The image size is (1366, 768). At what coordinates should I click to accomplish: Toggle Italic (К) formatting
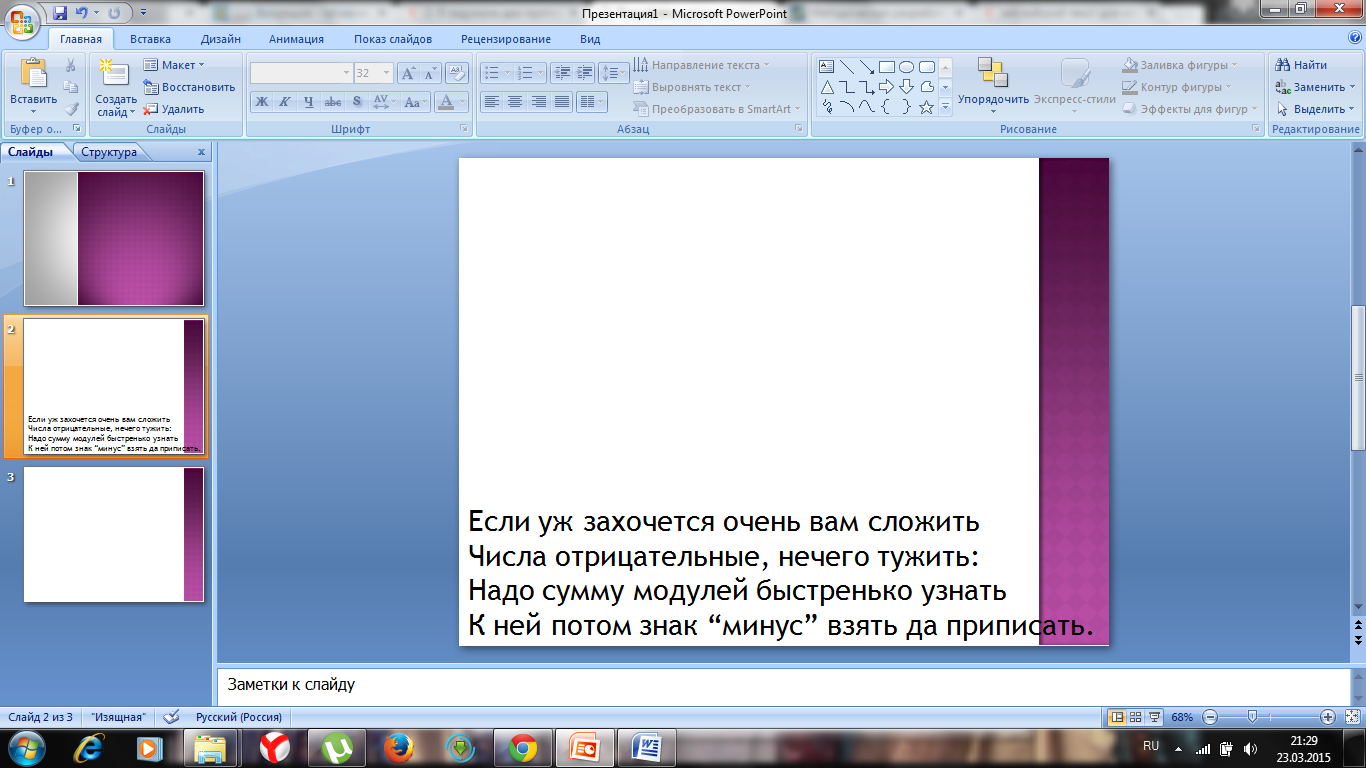point(284,102)
